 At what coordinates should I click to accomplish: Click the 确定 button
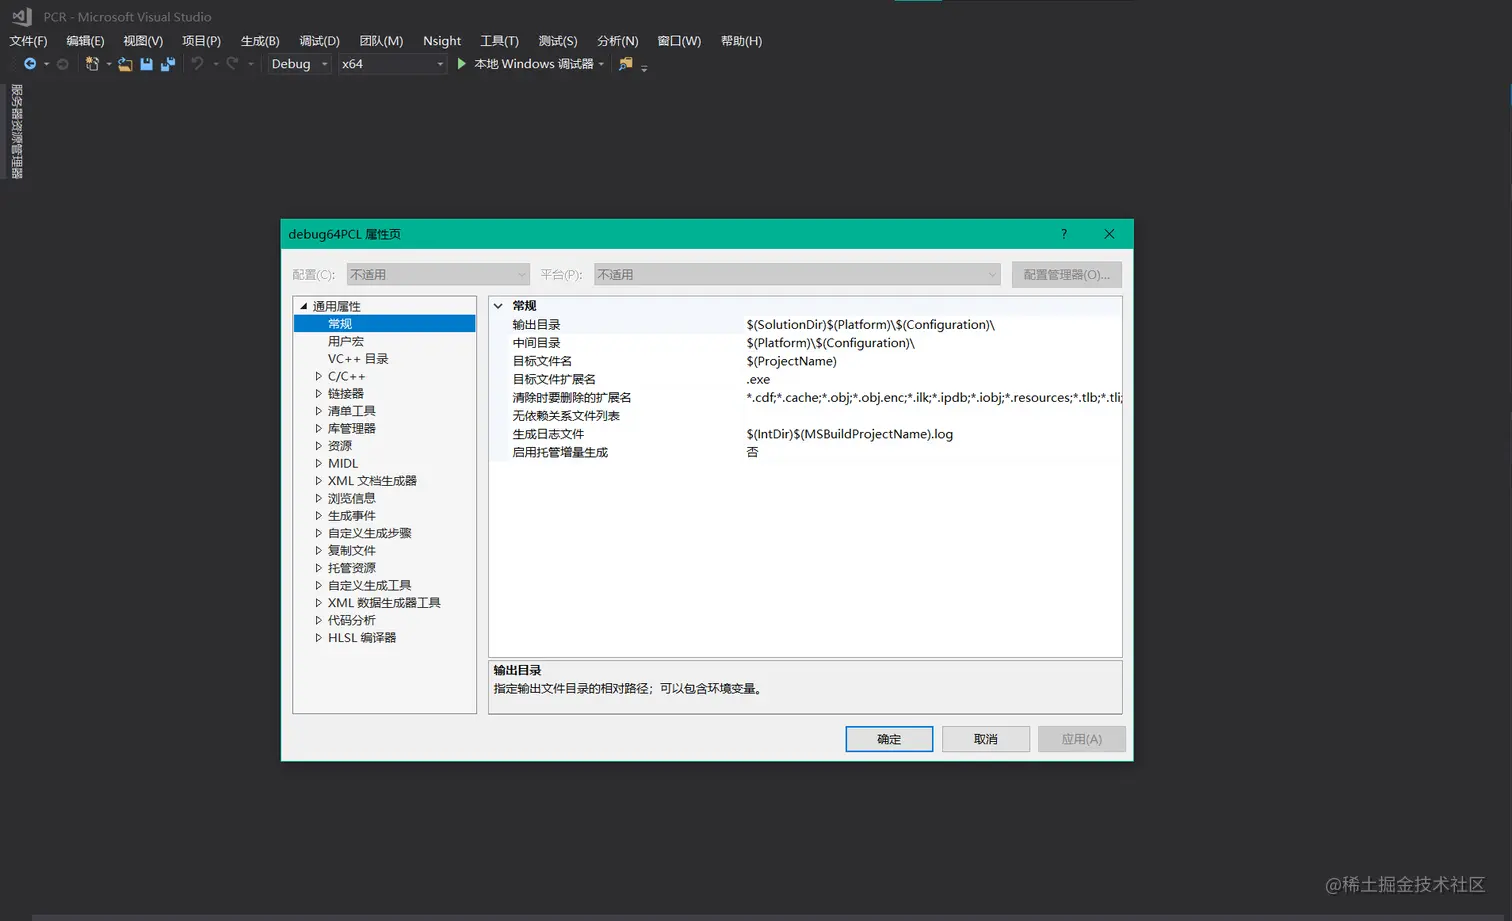(x=889, y=739)
